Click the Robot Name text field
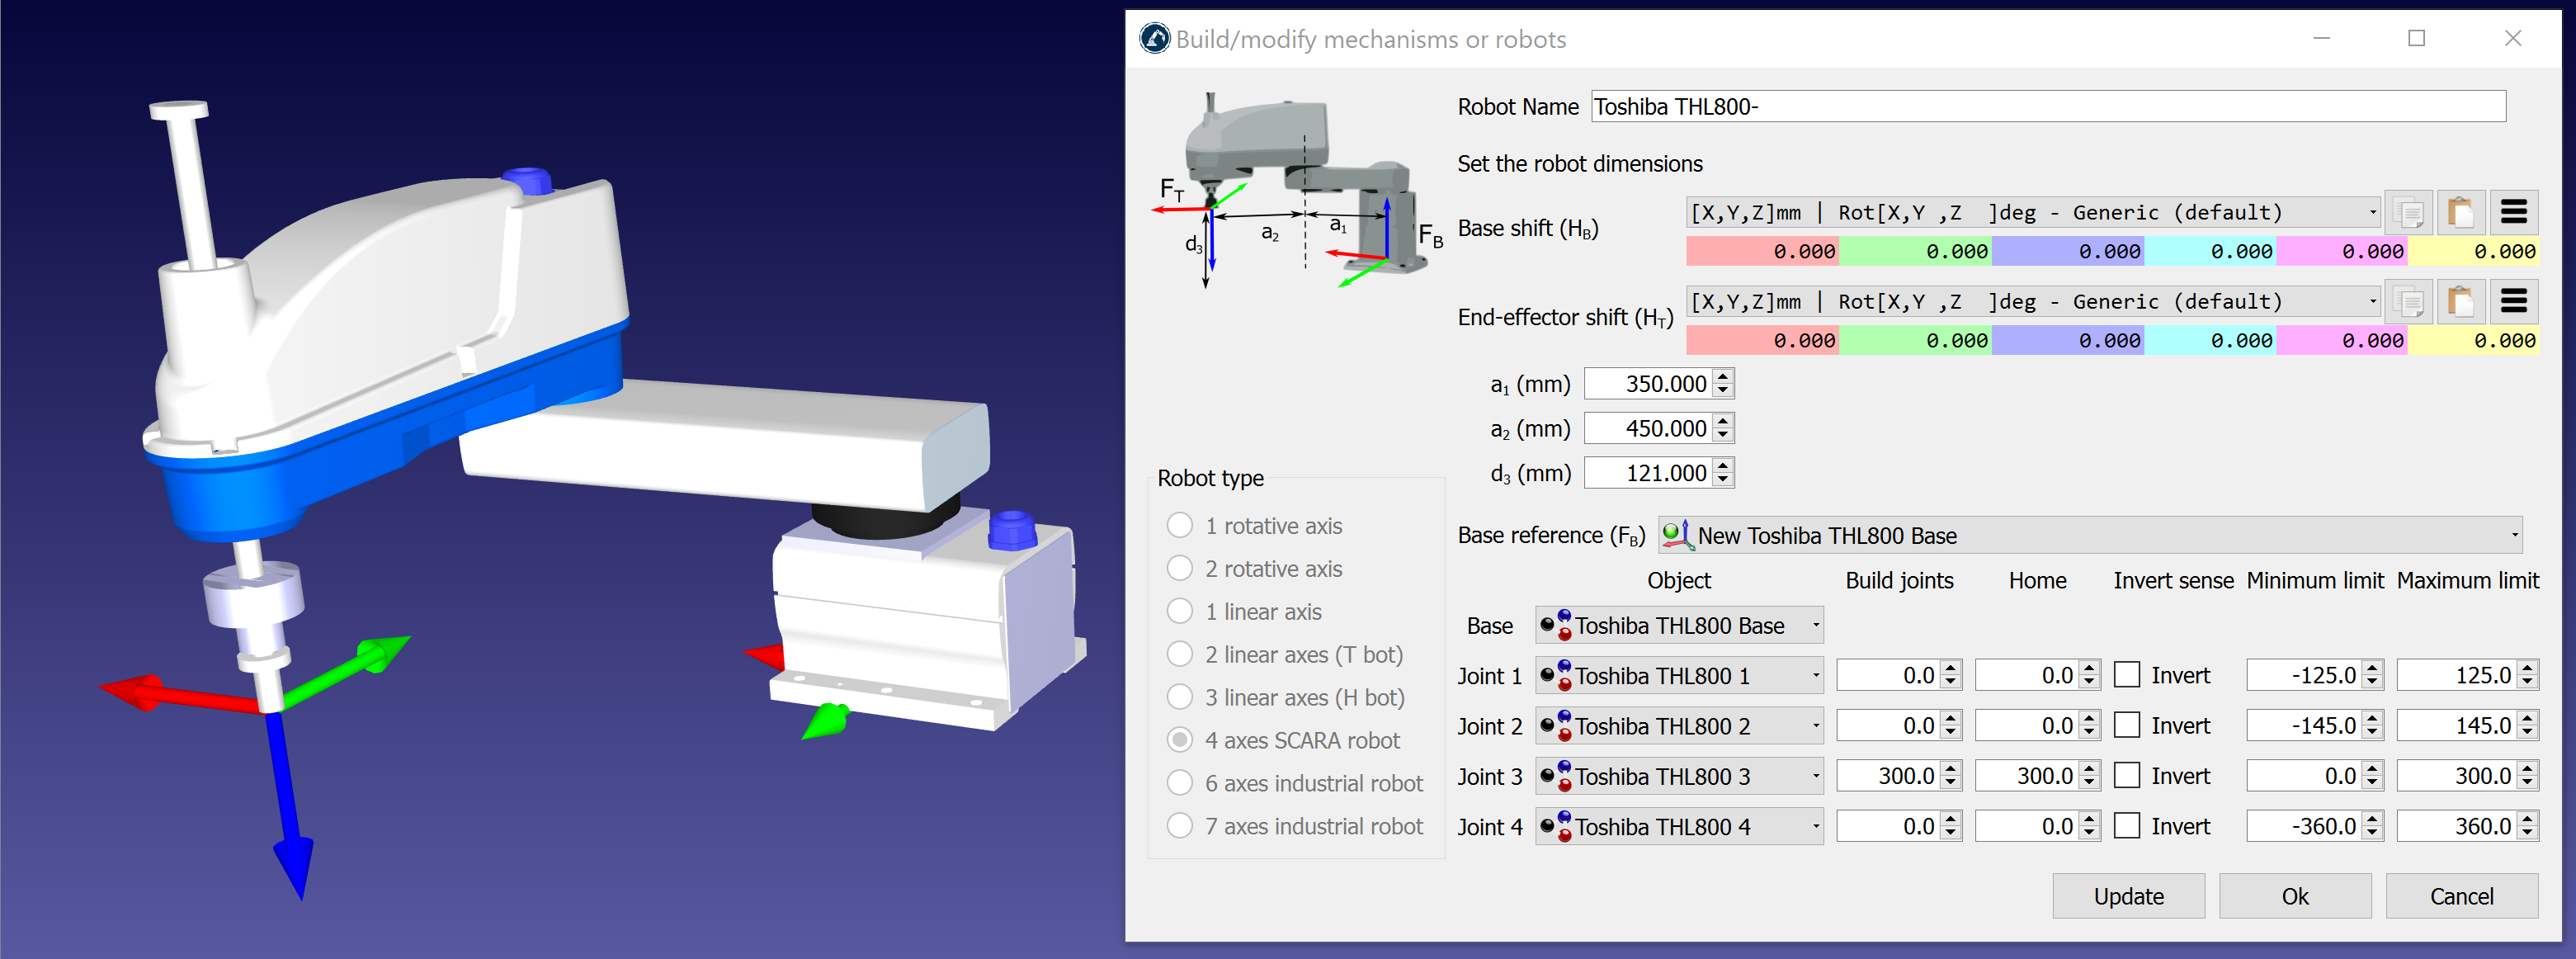Viewport: 2576px width, 959px height. pyautogui.click(x=2048, y=107)
